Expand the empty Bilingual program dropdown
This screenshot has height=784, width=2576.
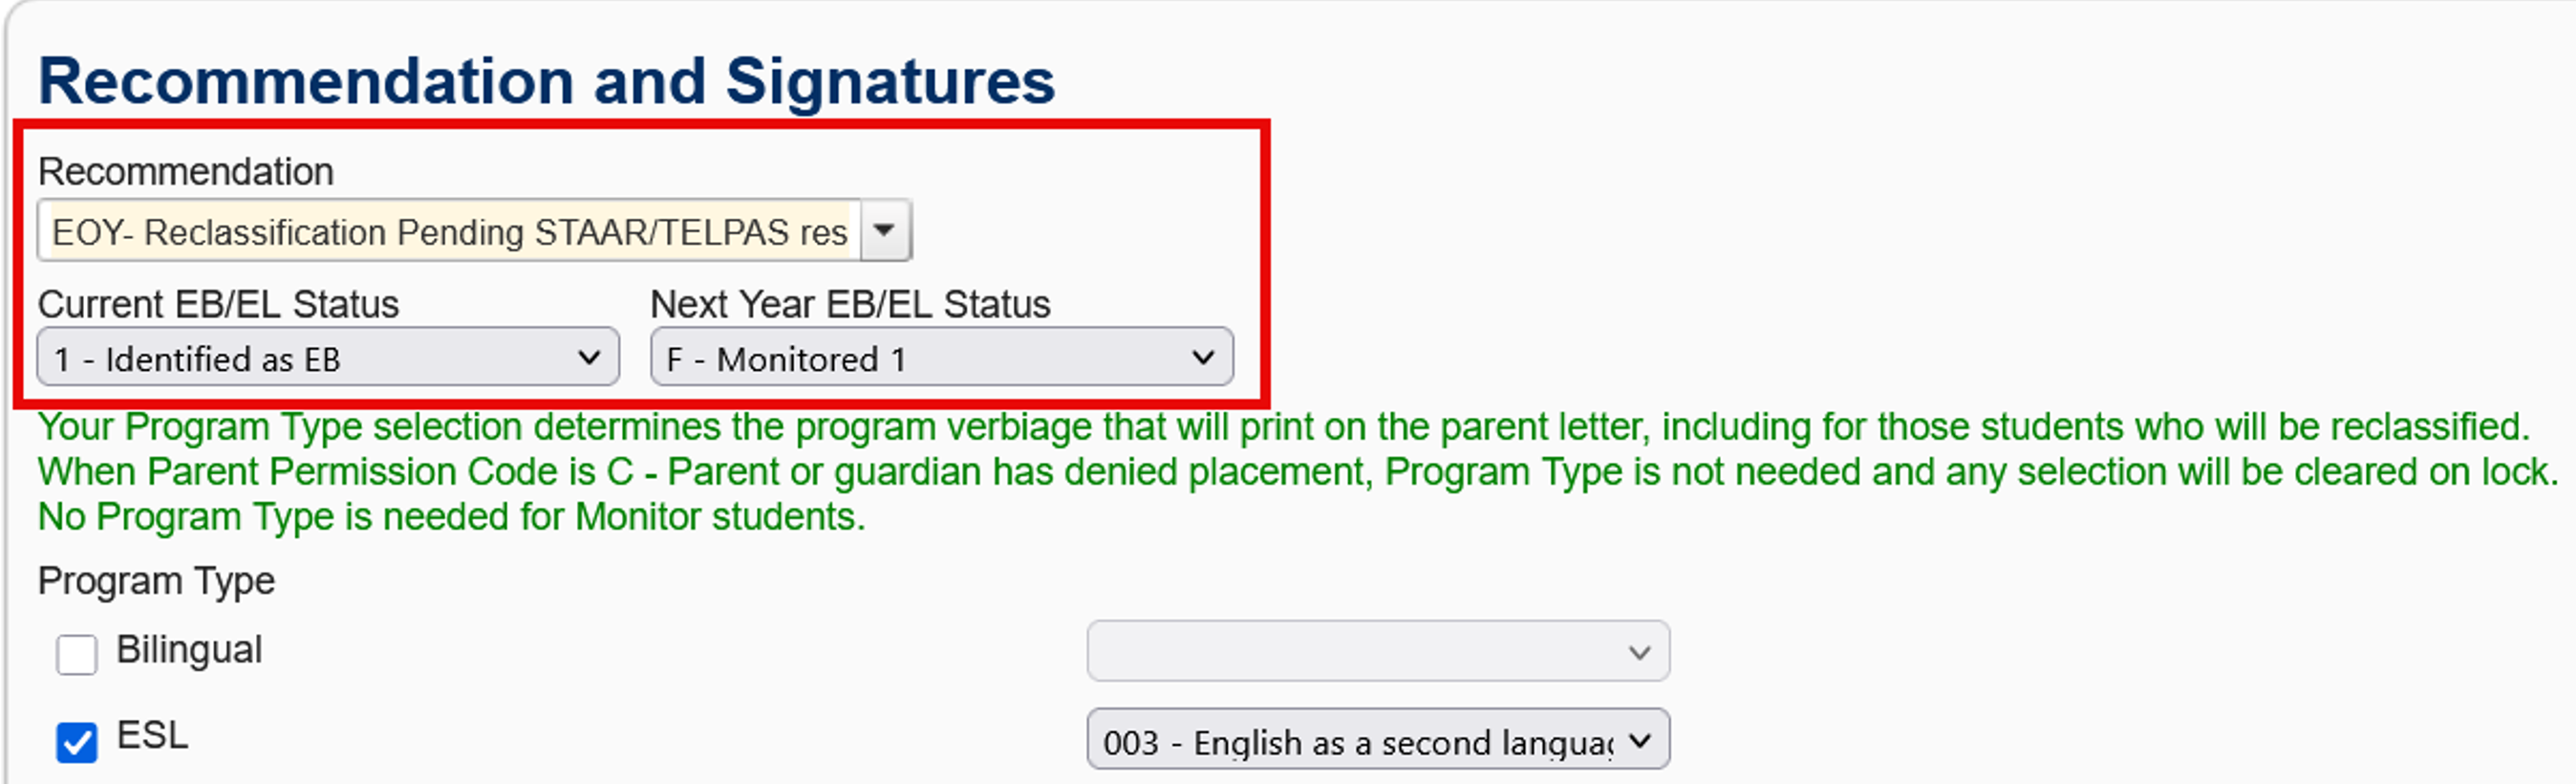click(1377, 652)
